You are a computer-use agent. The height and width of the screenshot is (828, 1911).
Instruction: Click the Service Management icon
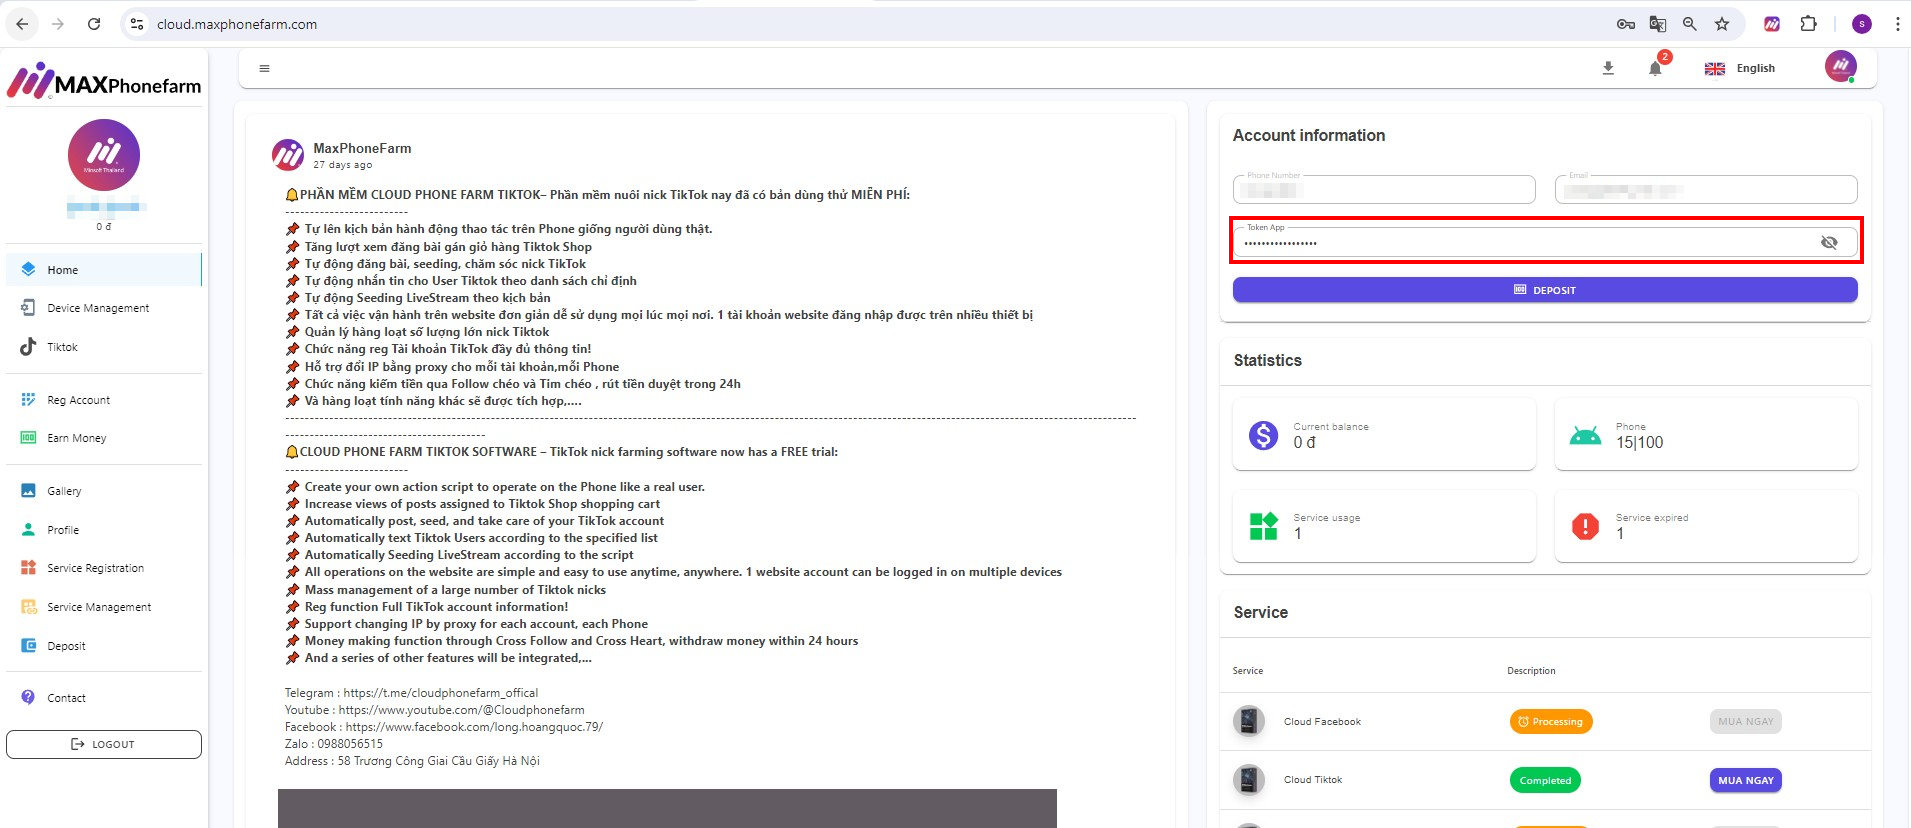point(28,607)
